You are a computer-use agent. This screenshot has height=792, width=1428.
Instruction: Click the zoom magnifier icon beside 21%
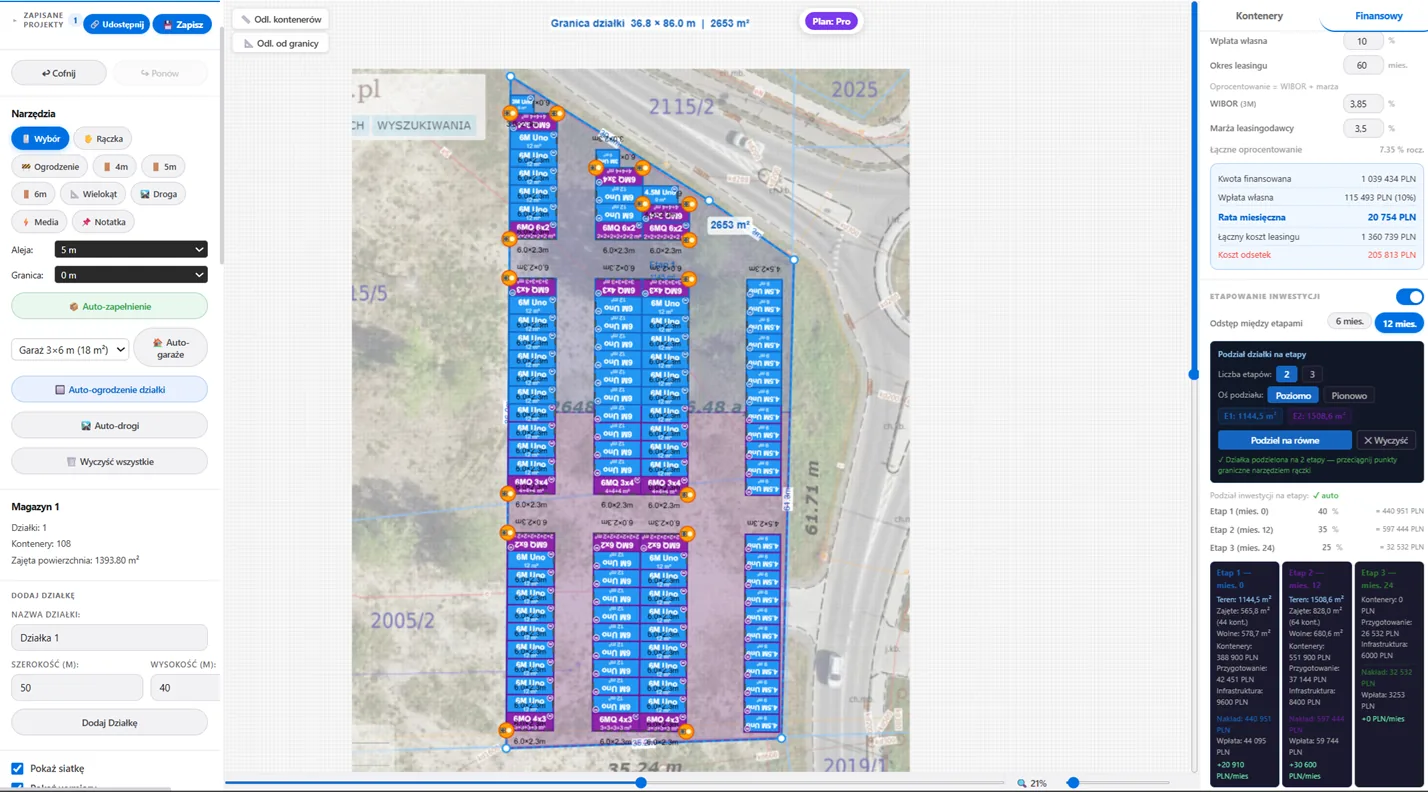[1021, 783]
